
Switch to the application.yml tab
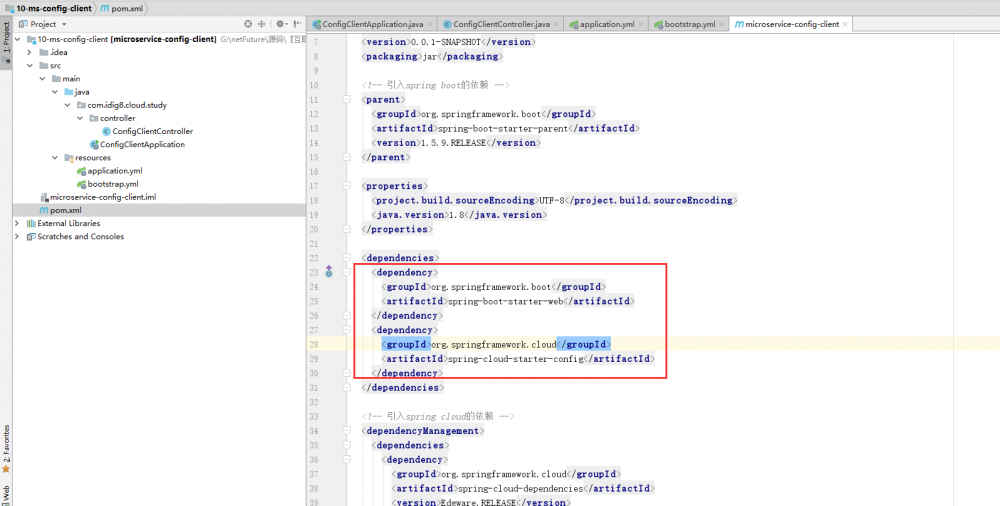[x=603, y=23]
